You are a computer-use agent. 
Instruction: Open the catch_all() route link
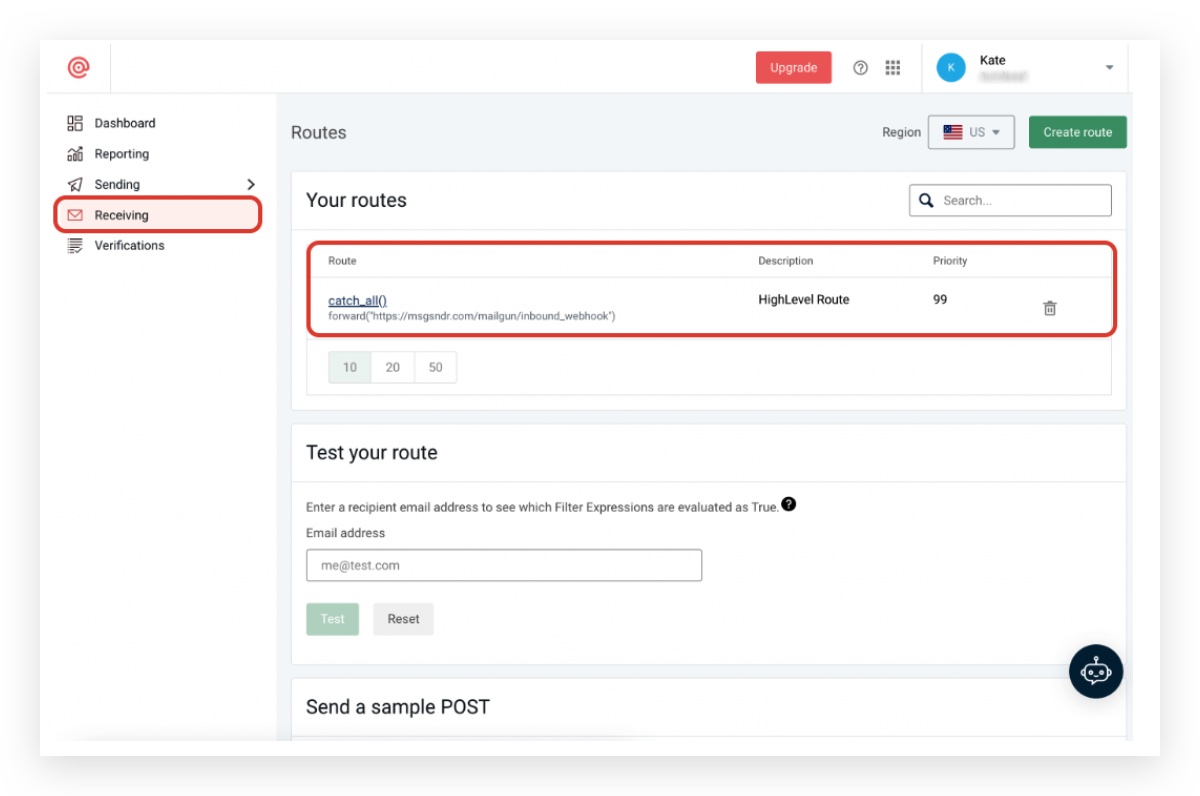357,299
